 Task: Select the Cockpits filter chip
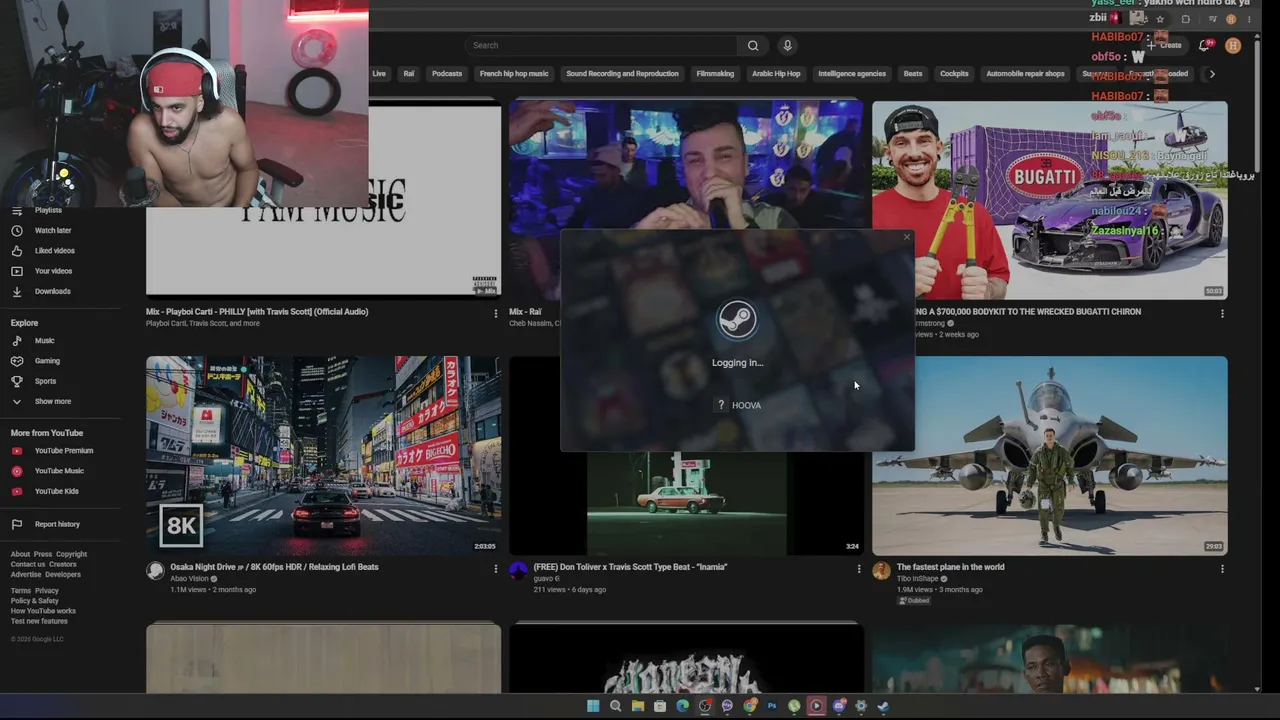[x=954, y=73]
